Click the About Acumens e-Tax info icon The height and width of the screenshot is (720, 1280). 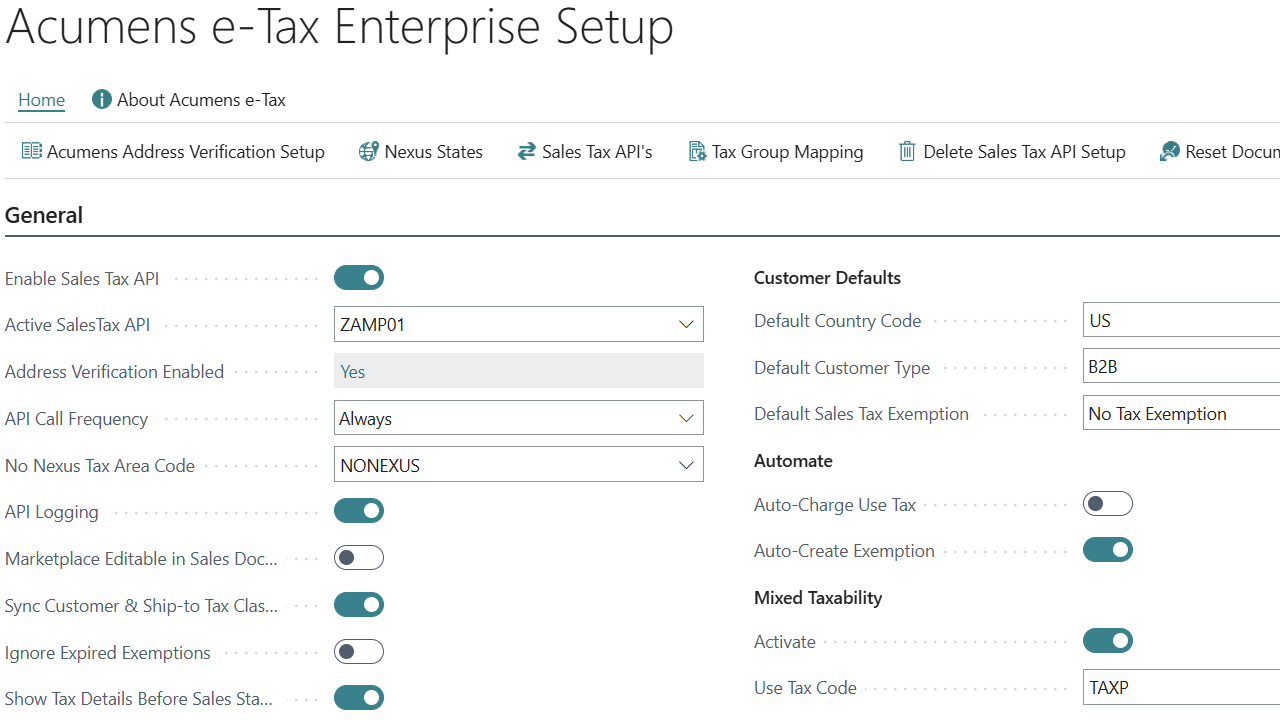pos(101,100)
